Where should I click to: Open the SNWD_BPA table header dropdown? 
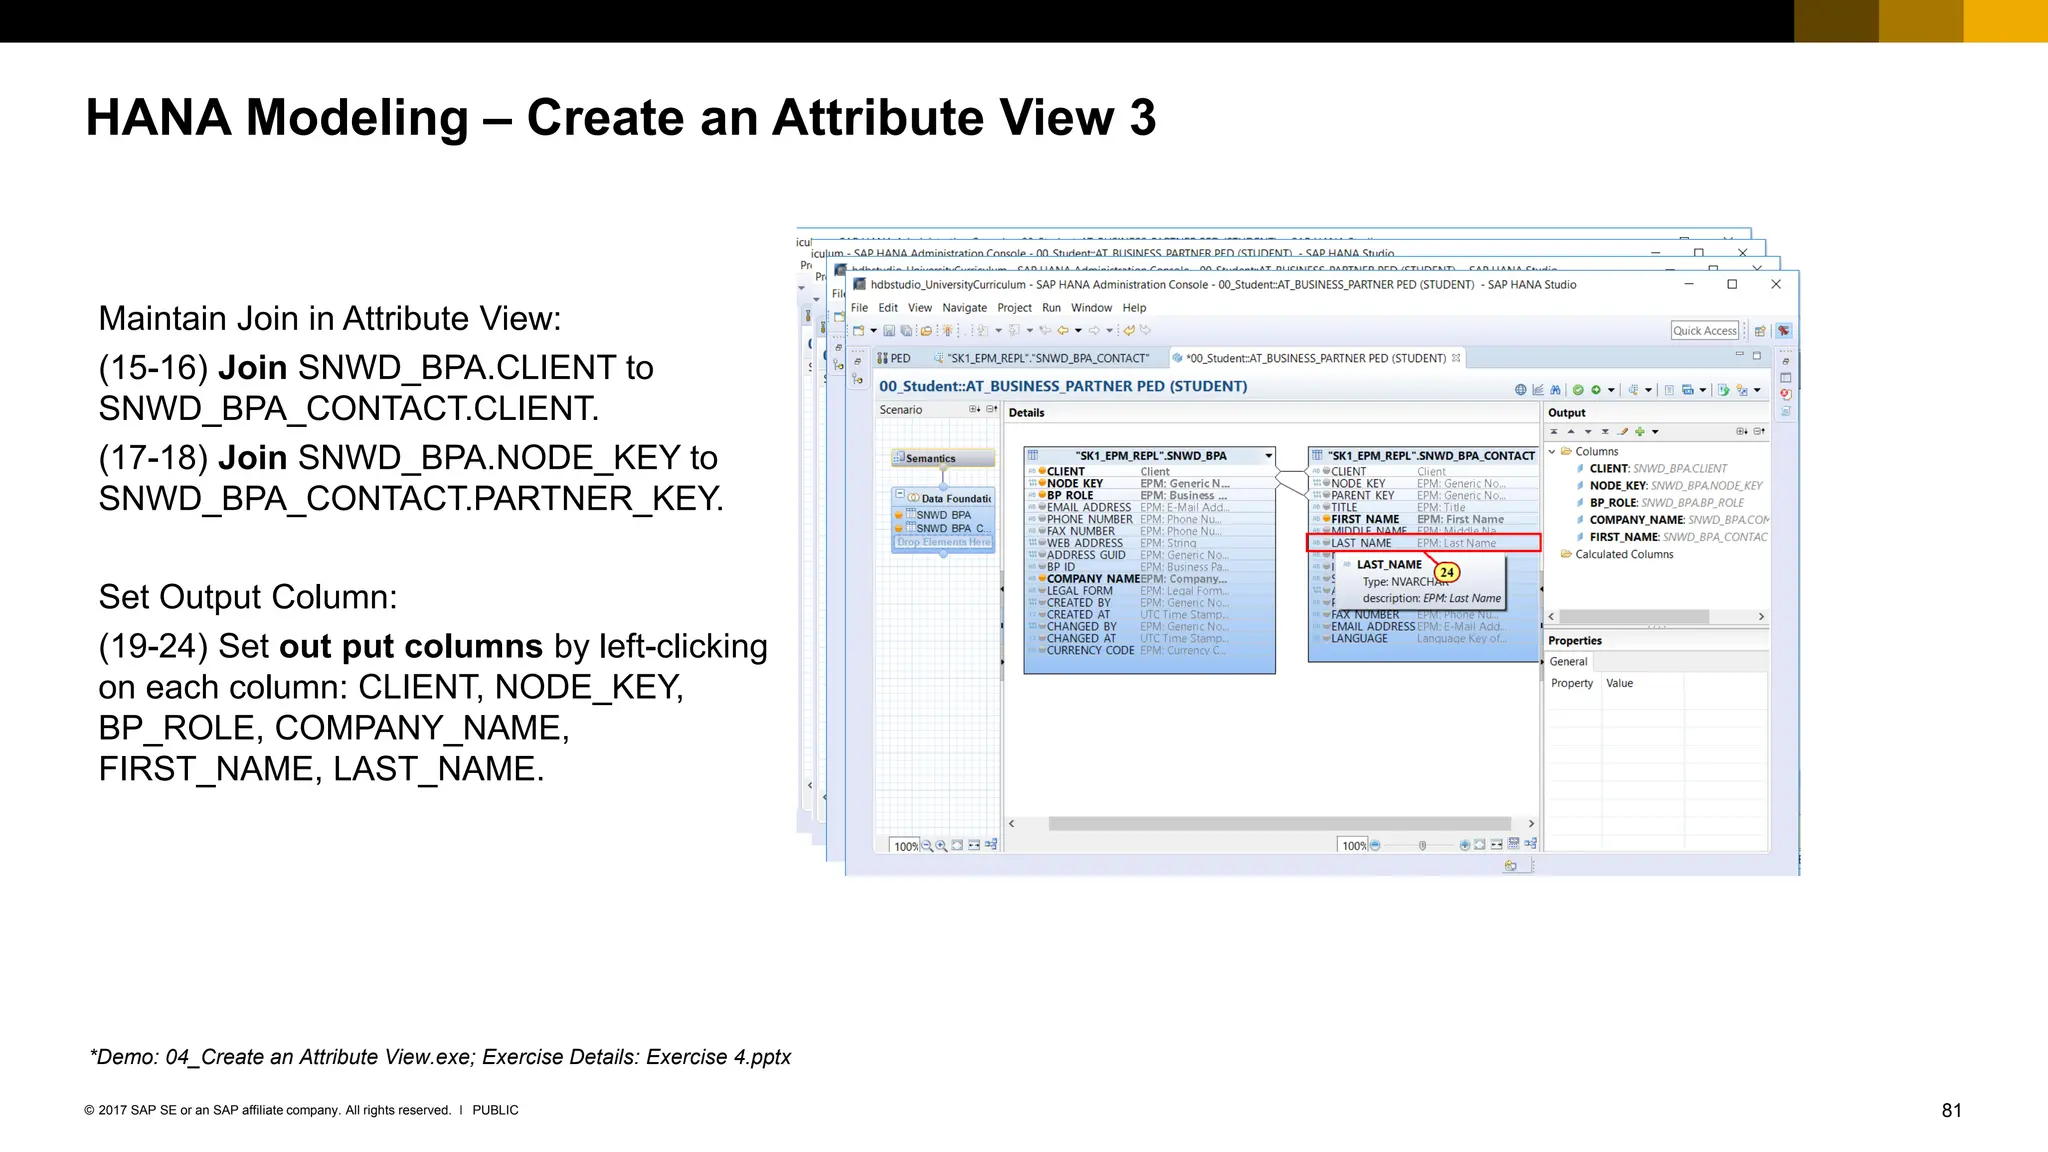(x=1268, y=456)
